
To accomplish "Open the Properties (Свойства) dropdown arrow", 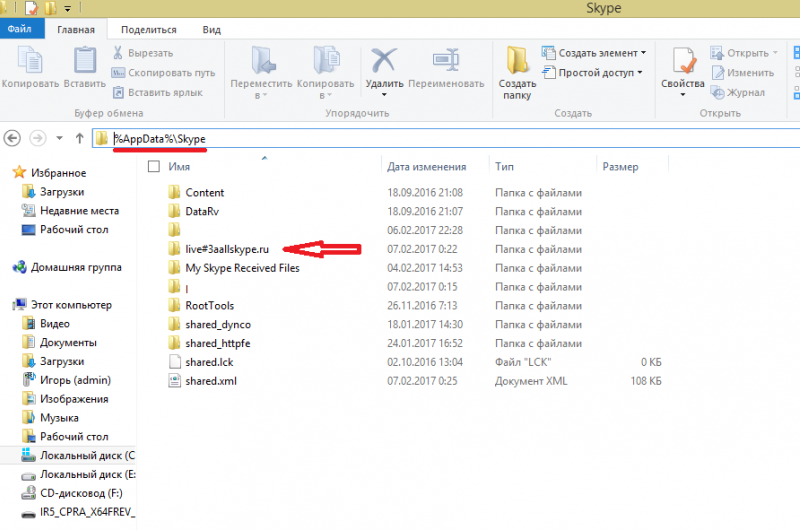I will pos(683,95).
